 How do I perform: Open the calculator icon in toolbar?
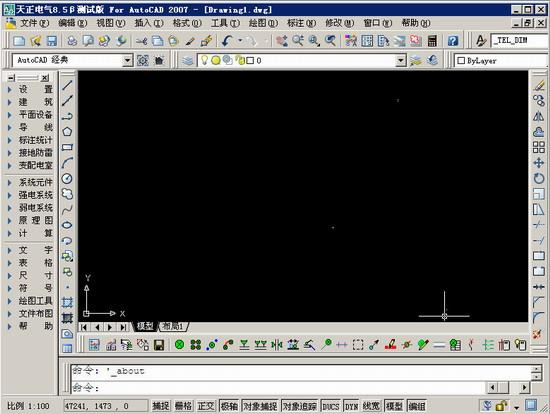click(x=432, y=41)
